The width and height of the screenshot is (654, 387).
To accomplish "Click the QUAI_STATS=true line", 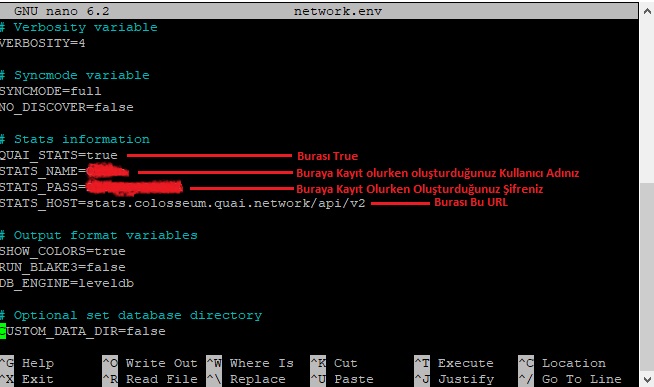I will [59, 156].
